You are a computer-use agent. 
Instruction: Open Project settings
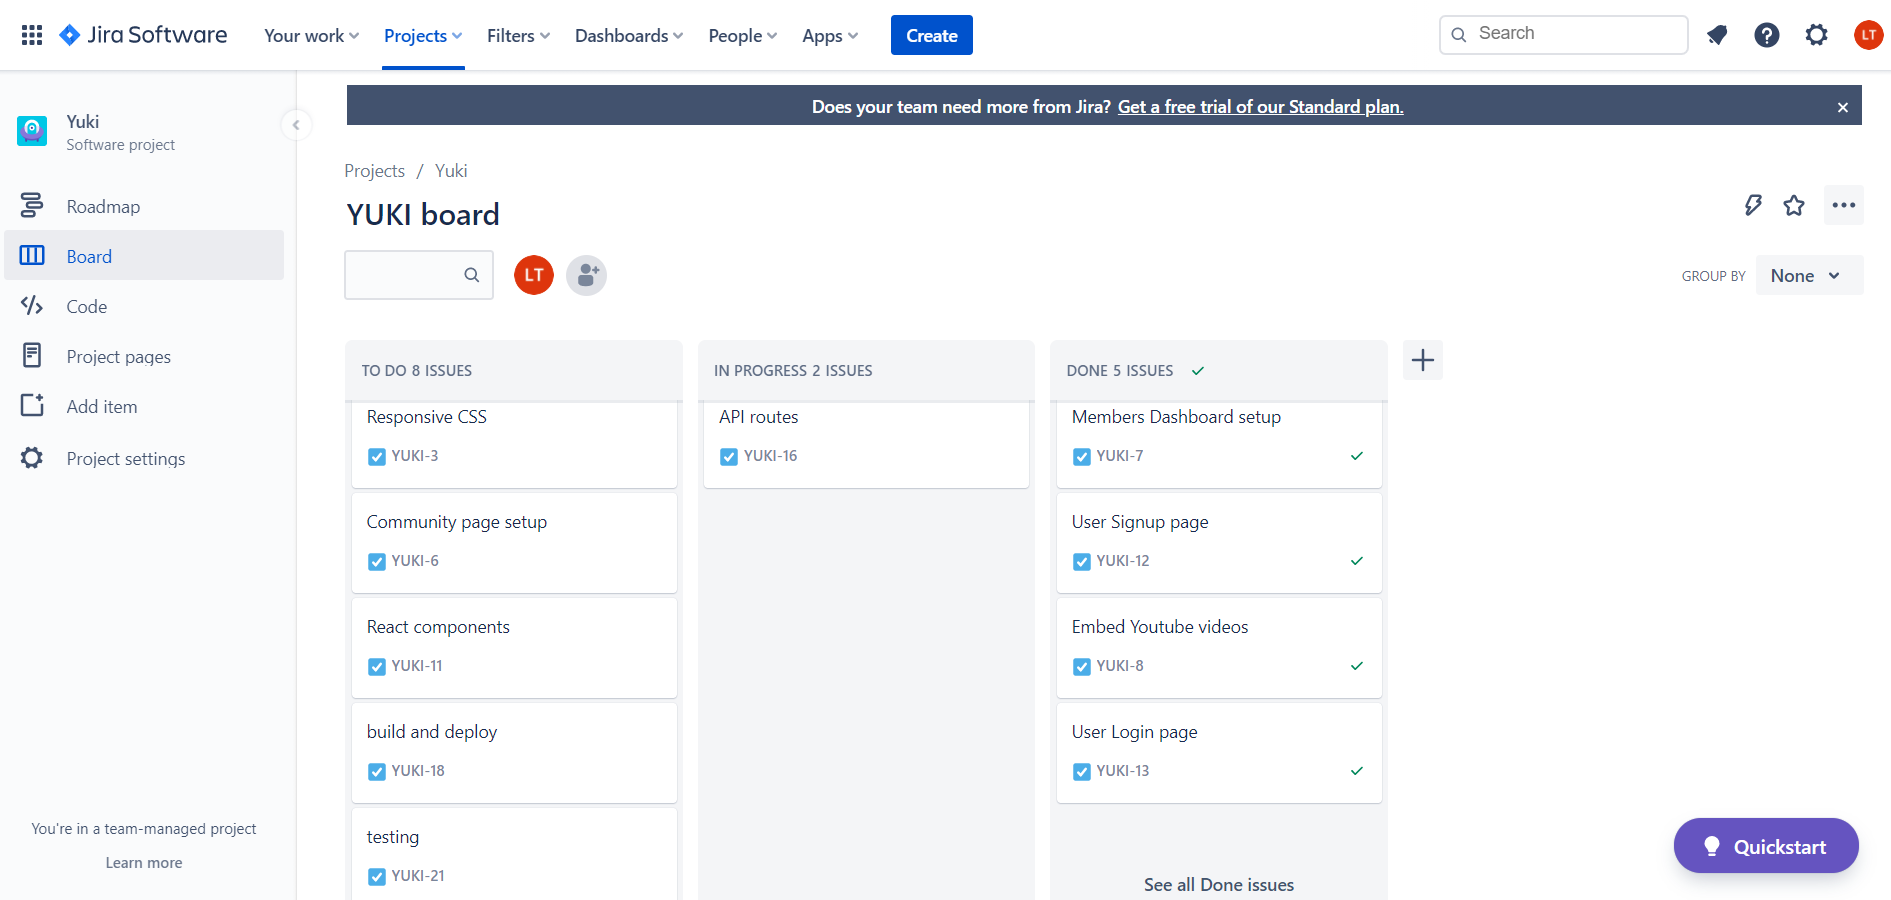coord(125,458)
